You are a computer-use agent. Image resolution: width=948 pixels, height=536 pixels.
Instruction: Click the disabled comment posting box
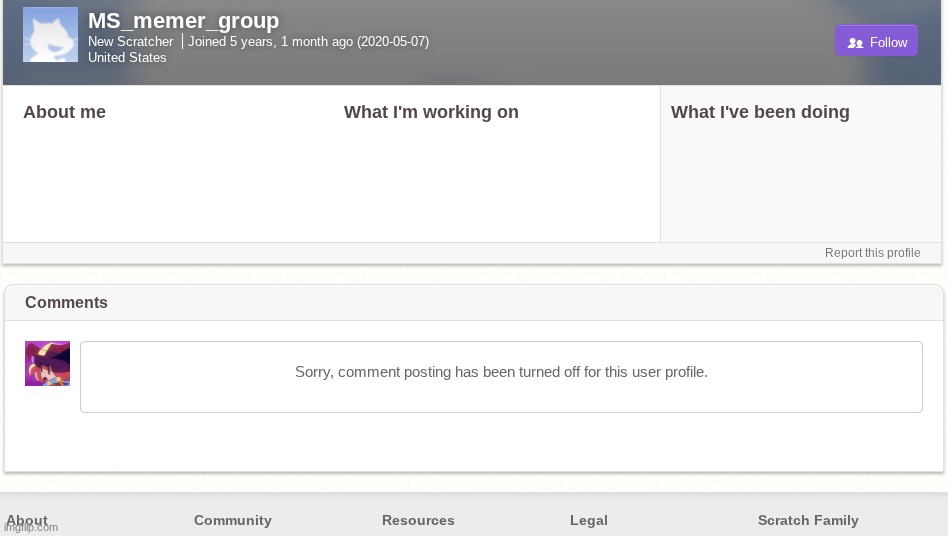pyautogui.click(x=501, y=377)
